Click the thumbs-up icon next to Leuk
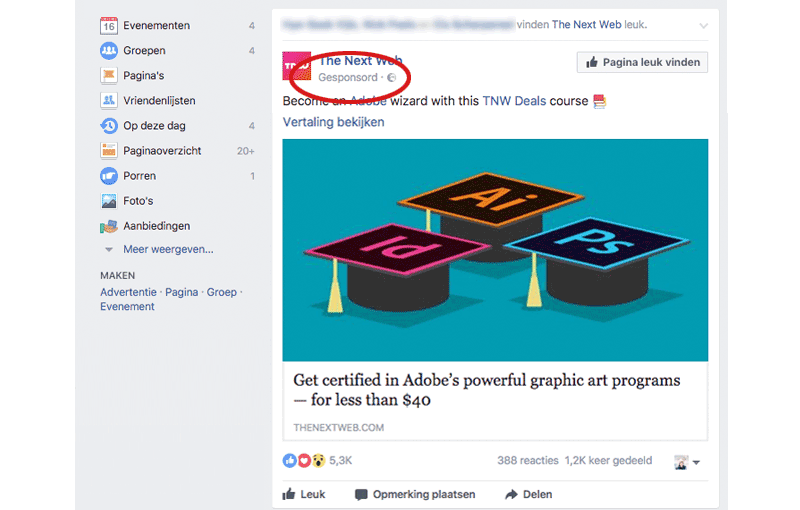Viewport: 800px width, 510px height. [289, 494]
